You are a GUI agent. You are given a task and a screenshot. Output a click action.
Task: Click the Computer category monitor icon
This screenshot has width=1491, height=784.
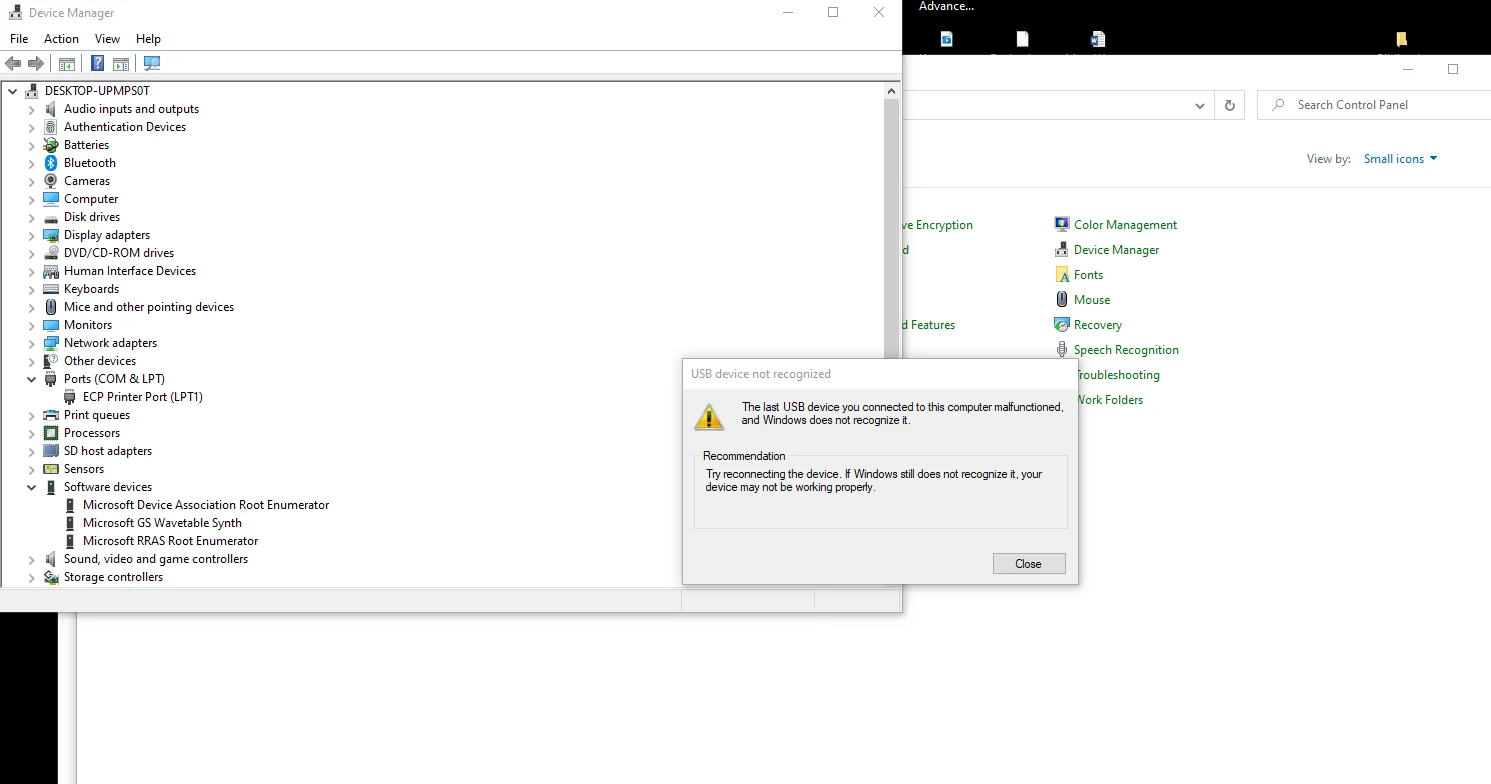point(51,199)
